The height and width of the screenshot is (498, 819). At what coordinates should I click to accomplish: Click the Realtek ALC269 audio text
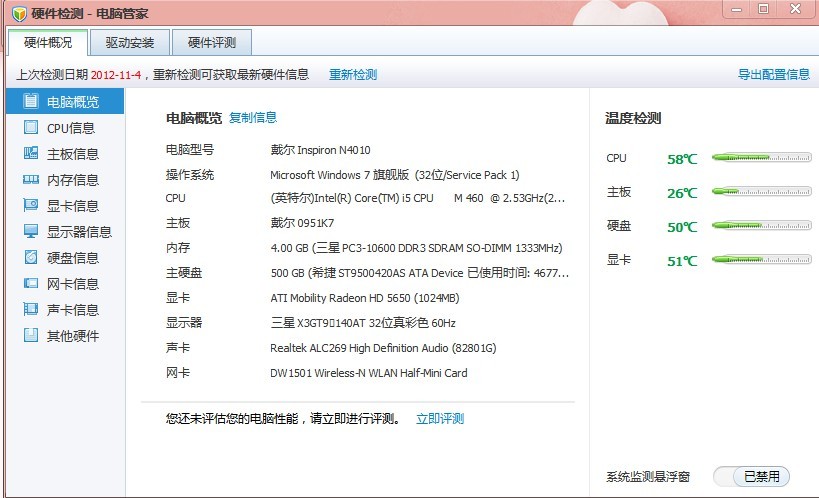point(383,348)
